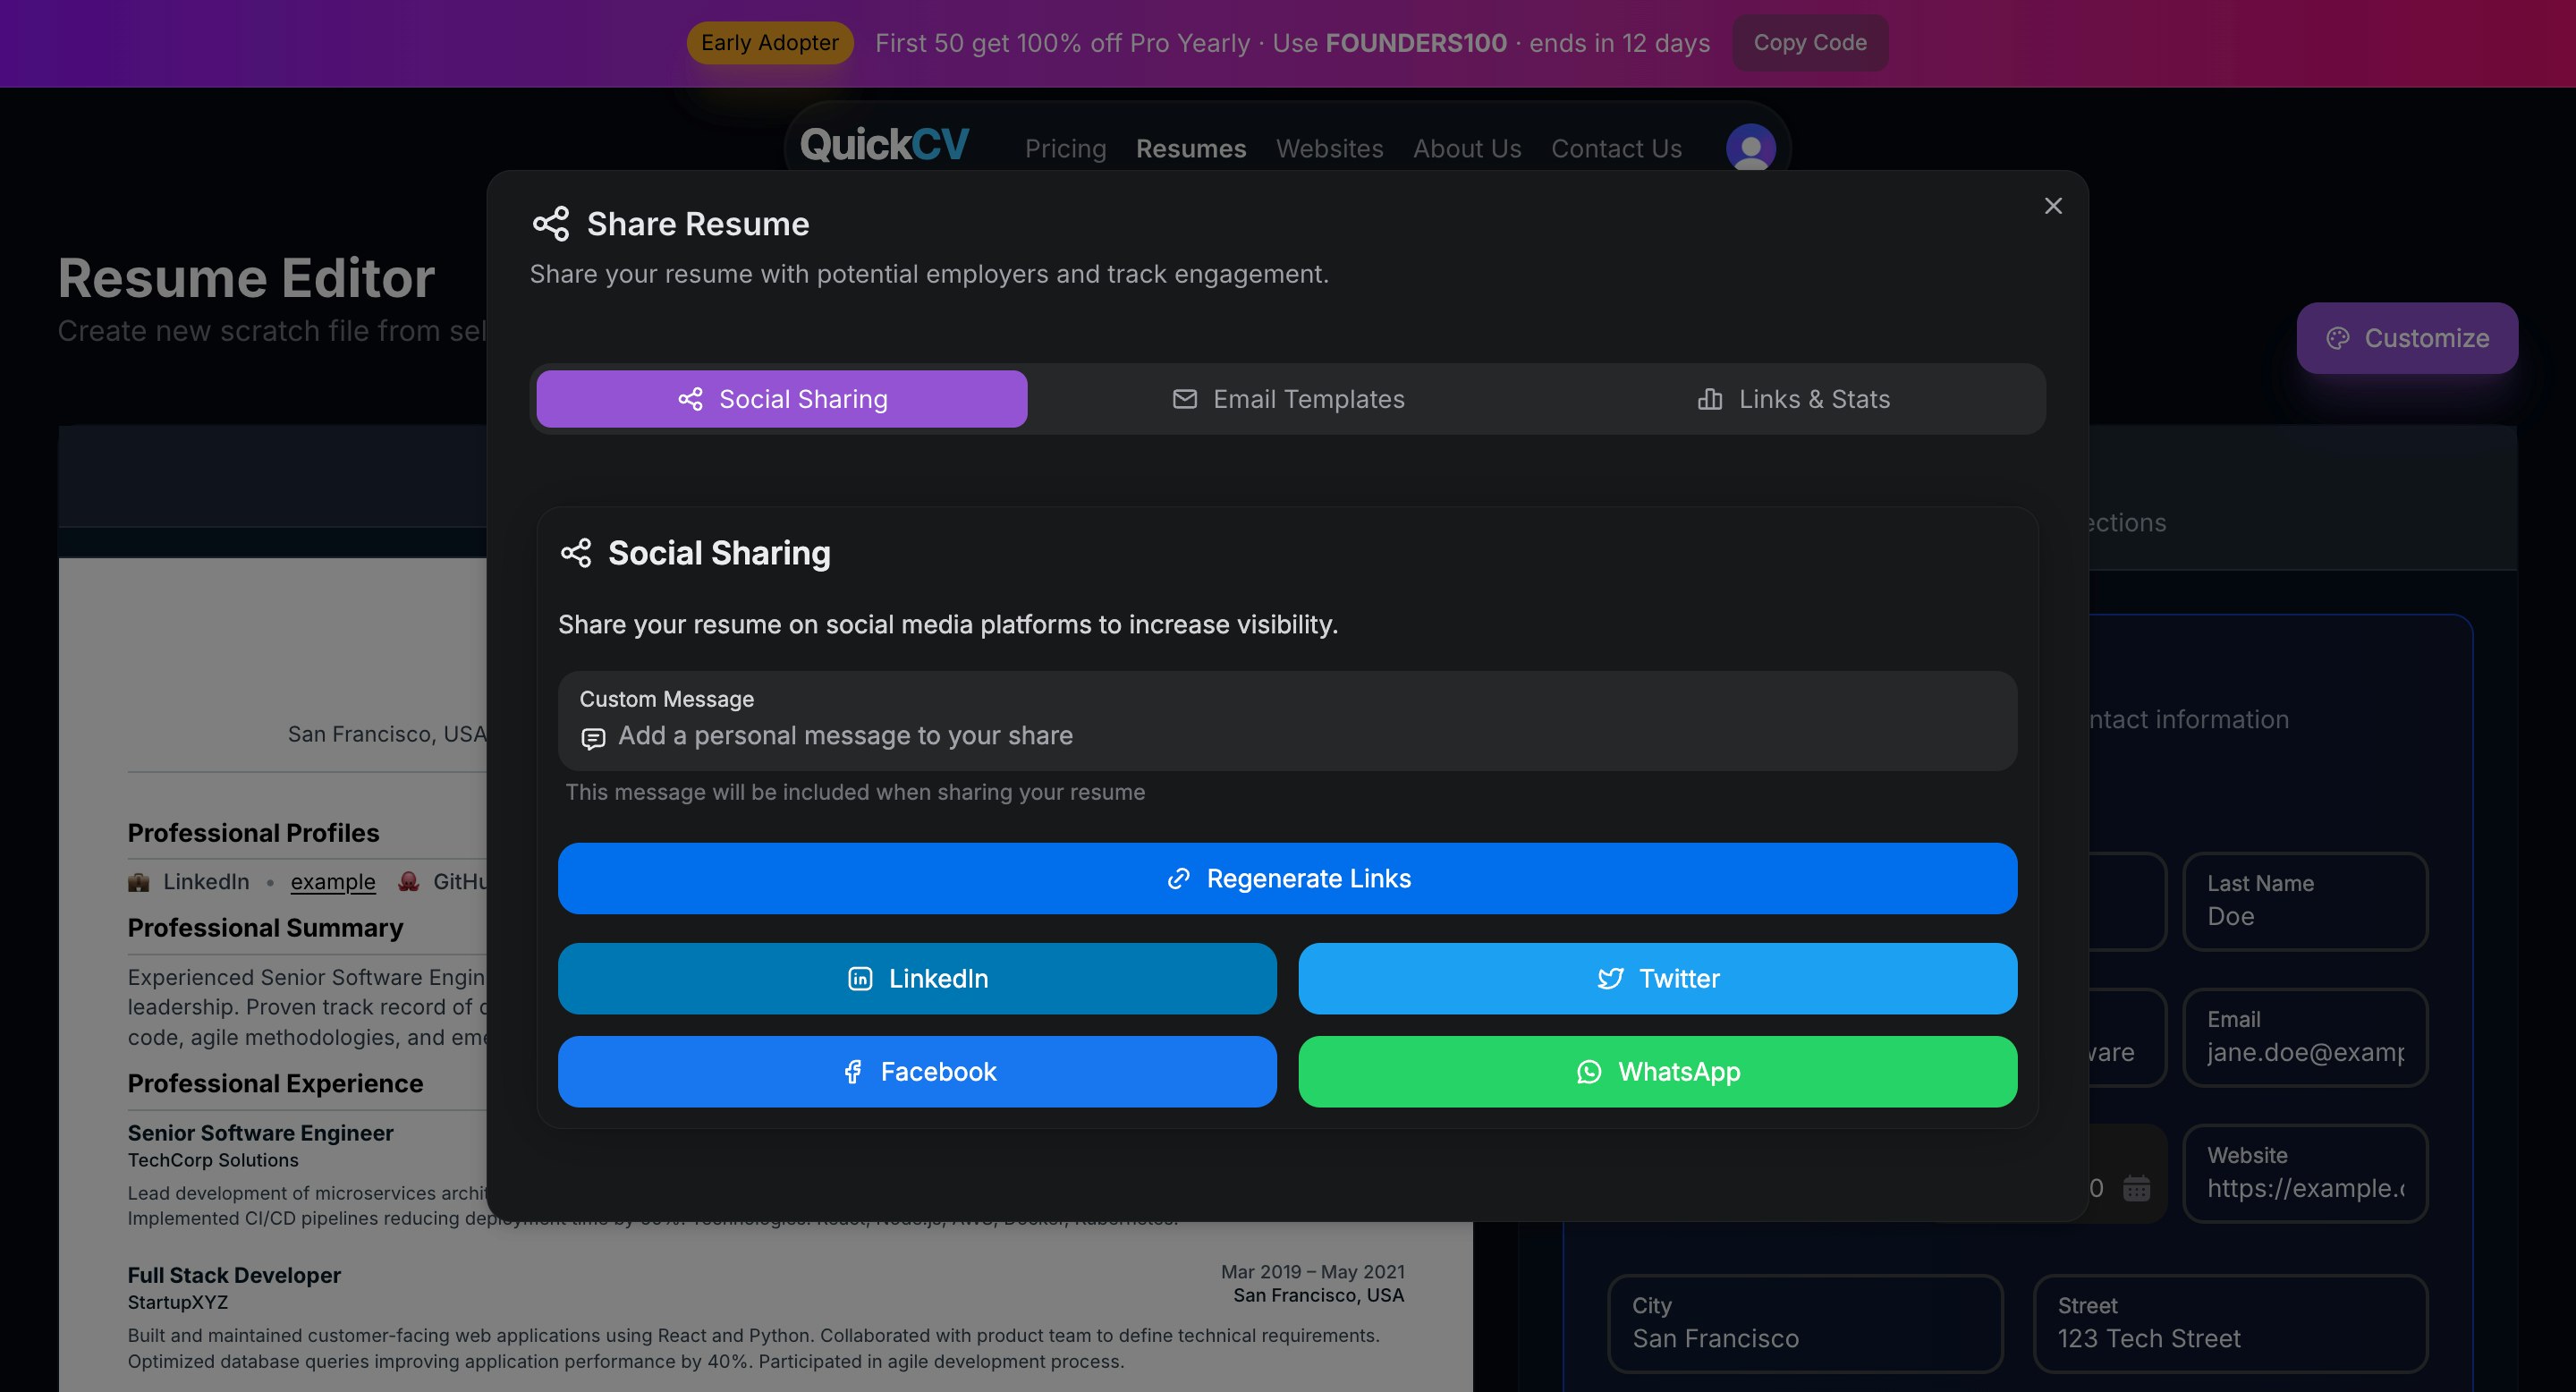Click the Twitter bird icon on the Twitter button
The width and height of the screenshot is (2576, 1392).
pyautogui.click(x=1611, y=978)
